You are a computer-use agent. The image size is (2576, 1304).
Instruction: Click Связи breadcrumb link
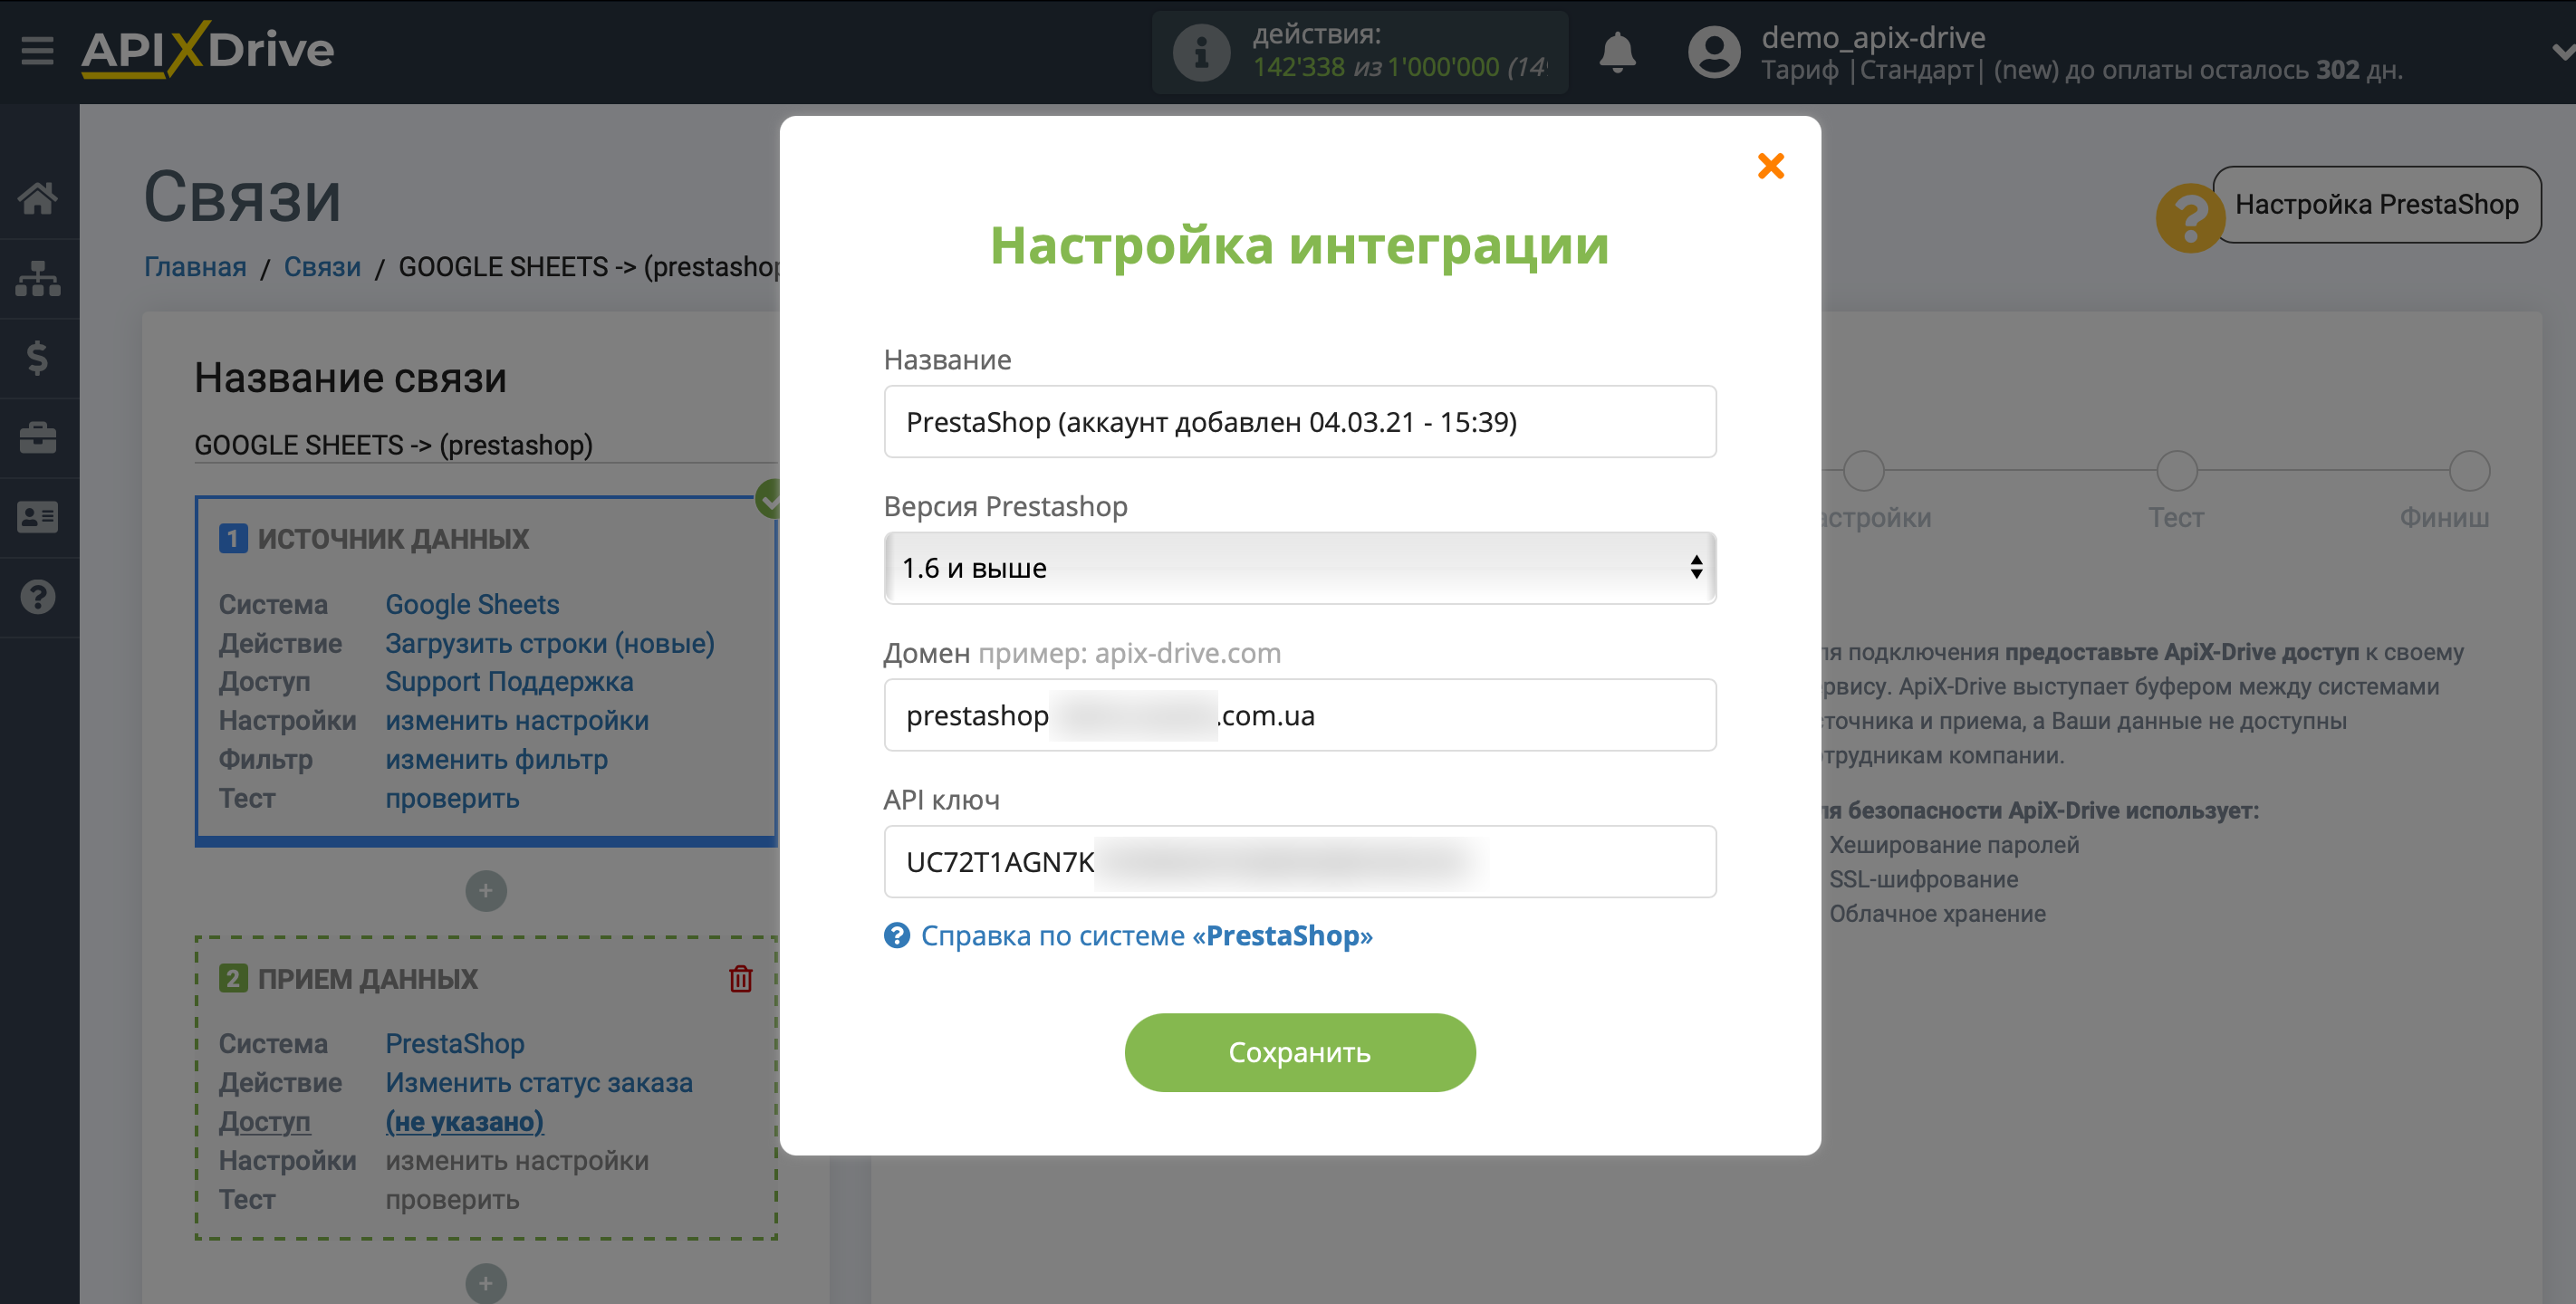pyautogui.click(x=322, y=267)
